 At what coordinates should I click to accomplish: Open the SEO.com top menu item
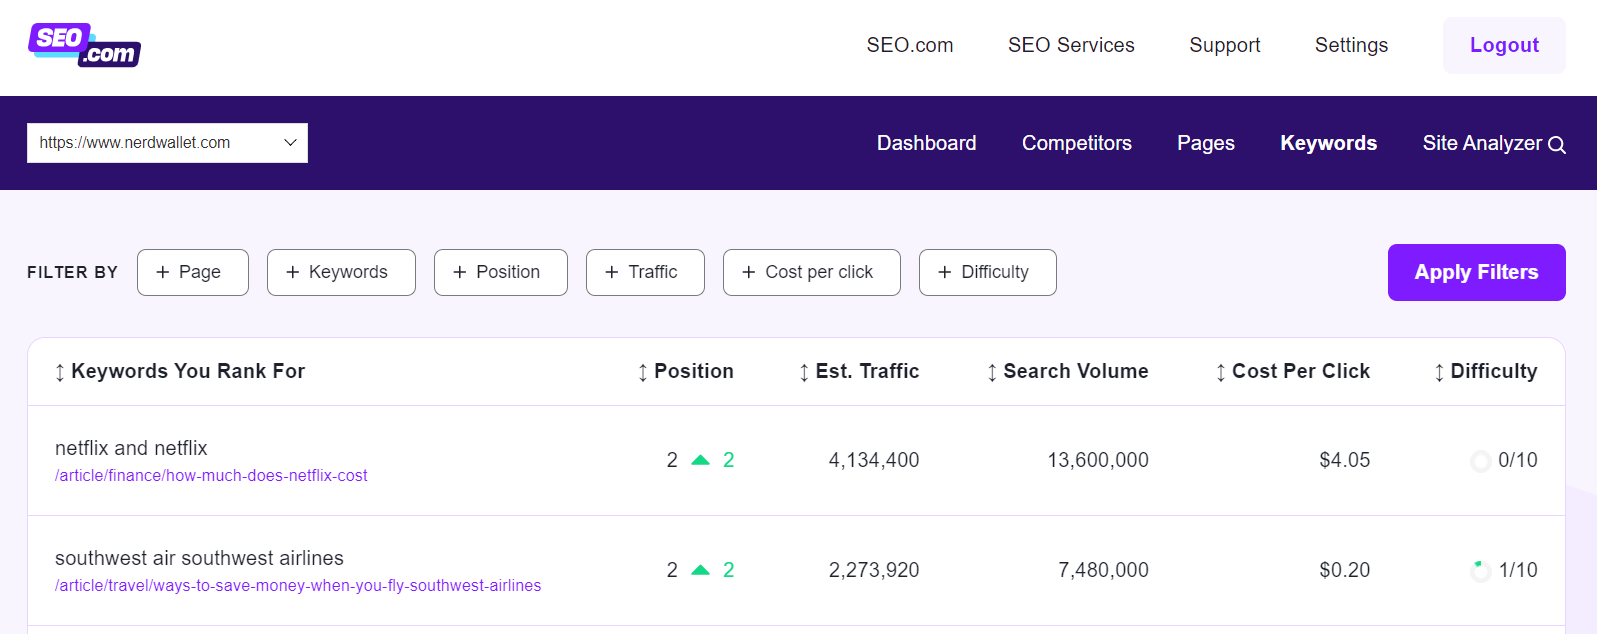point(910,45)
